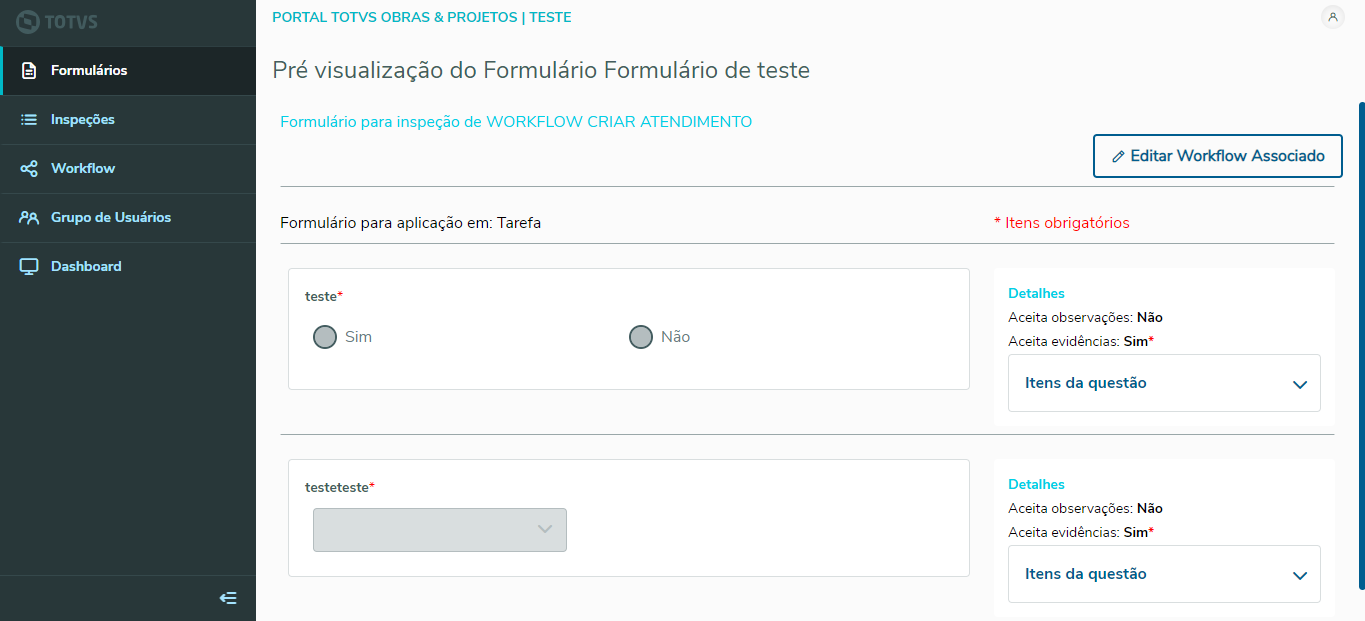The image size is (1365, 621).
Task: Click the Dashboard monitor icon
Action: pos(29,267)
